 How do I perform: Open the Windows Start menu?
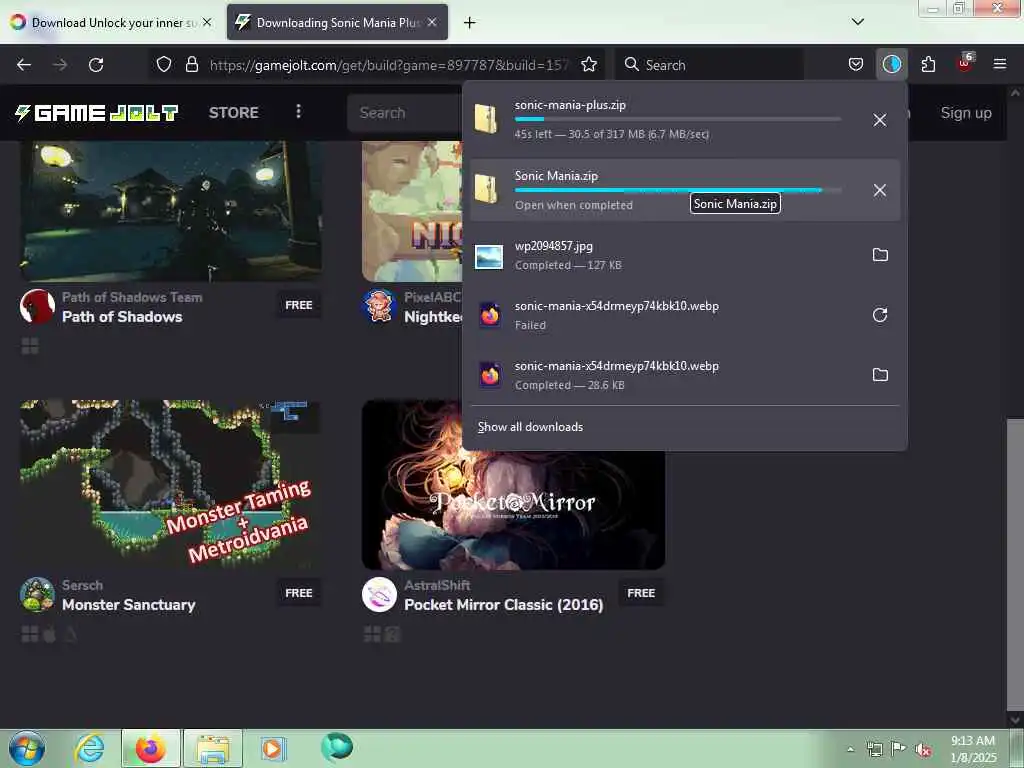point(27,748)
